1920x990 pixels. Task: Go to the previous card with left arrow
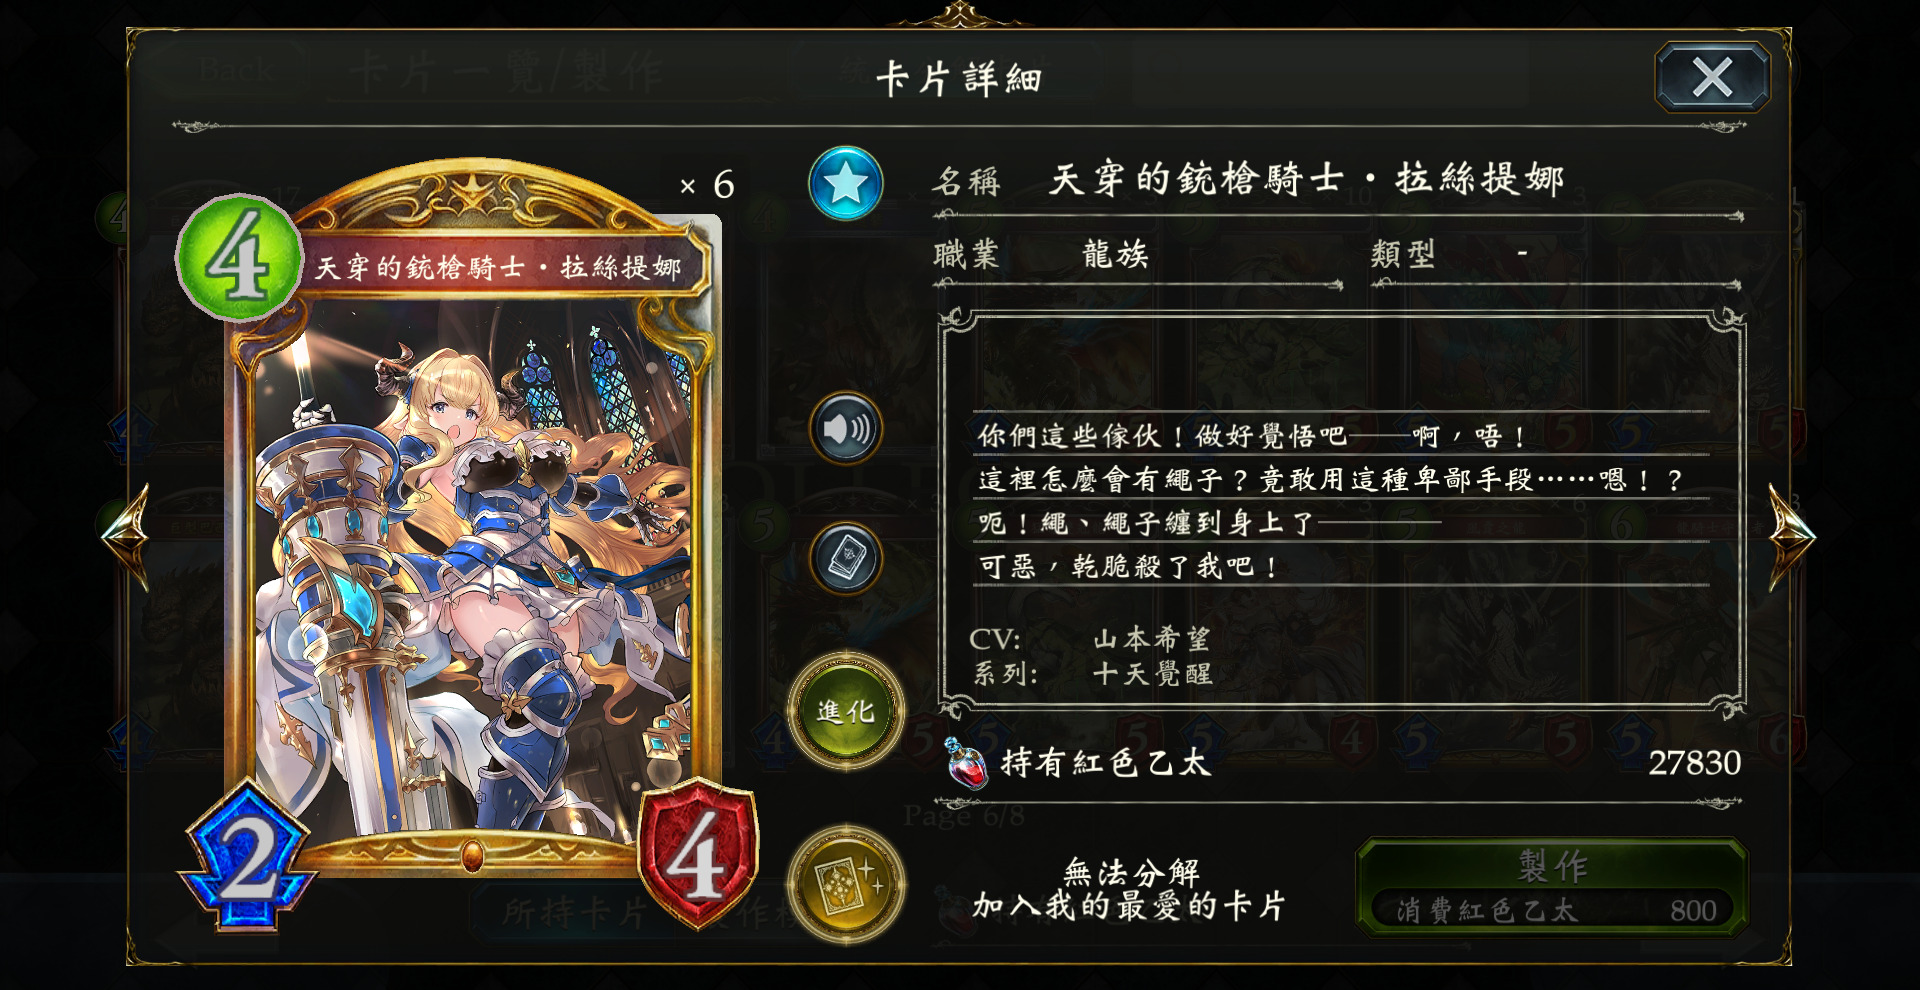[126, 535]
